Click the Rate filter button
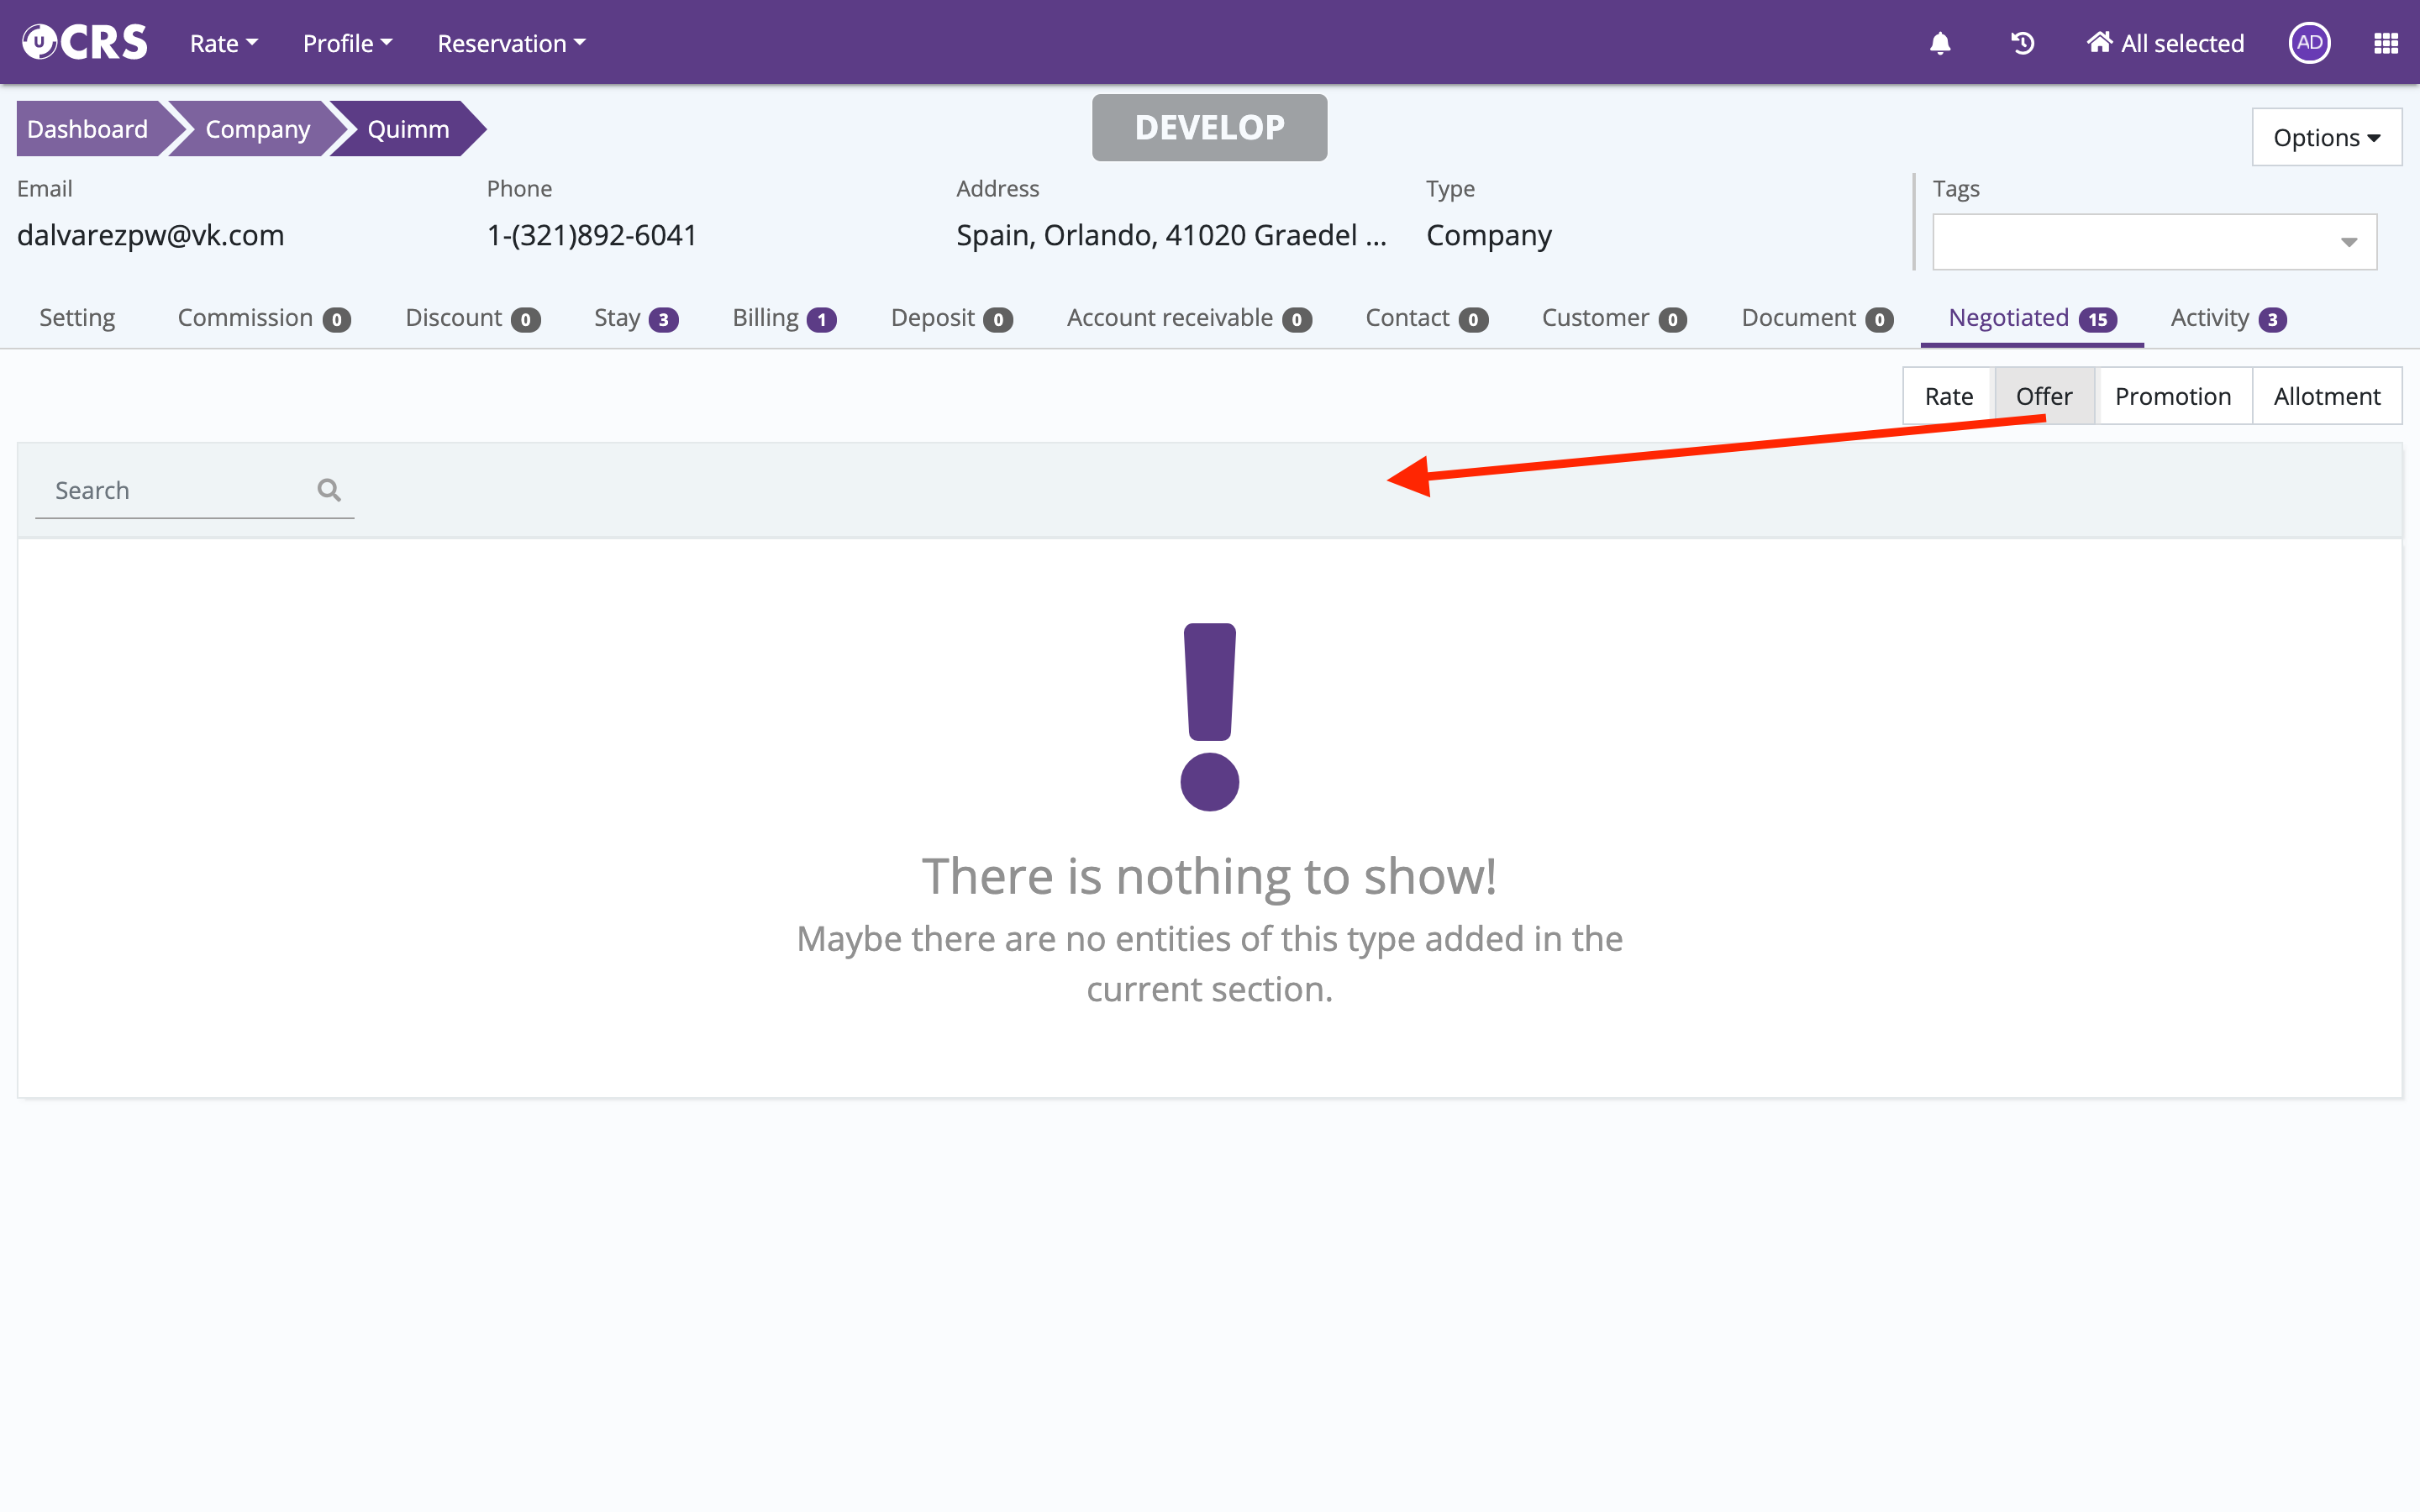Viewport: 2420px width, 1512px height. (x=1948, y=396)
